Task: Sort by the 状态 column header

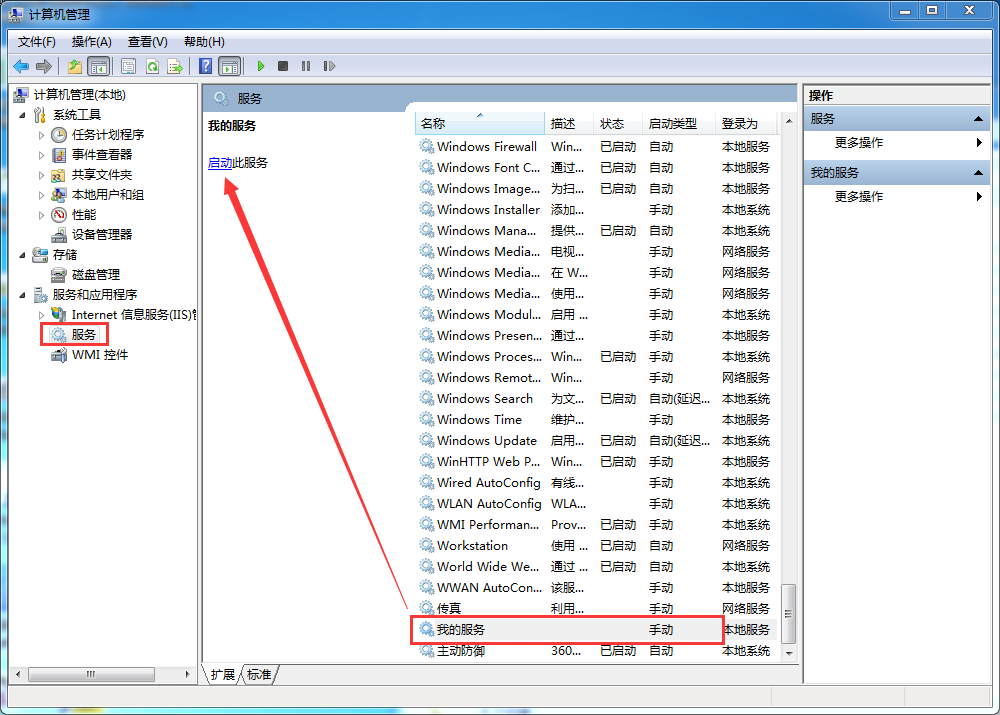Action: (619, 124)
